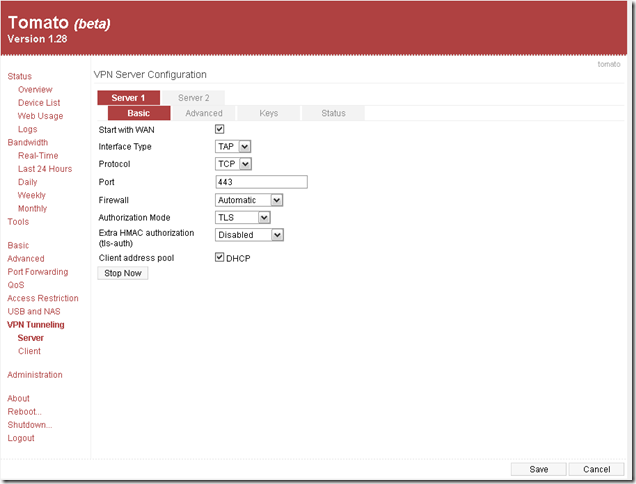This screenshot has width=636, height=484.
Task: Expand the Extra HMAC authorization dropdown
Action: pyautogui.click(x=249, y=235)
